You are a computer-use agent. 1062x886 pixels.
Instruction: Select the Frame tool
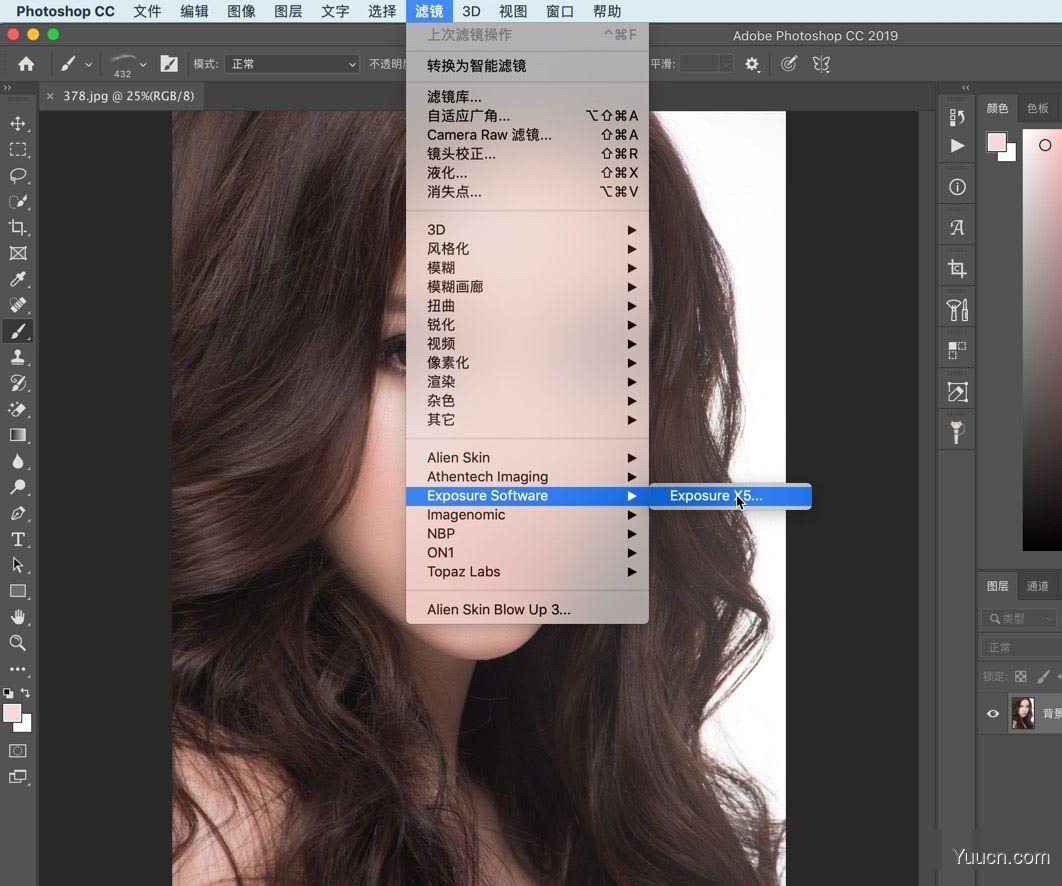[x=18, y=253]
